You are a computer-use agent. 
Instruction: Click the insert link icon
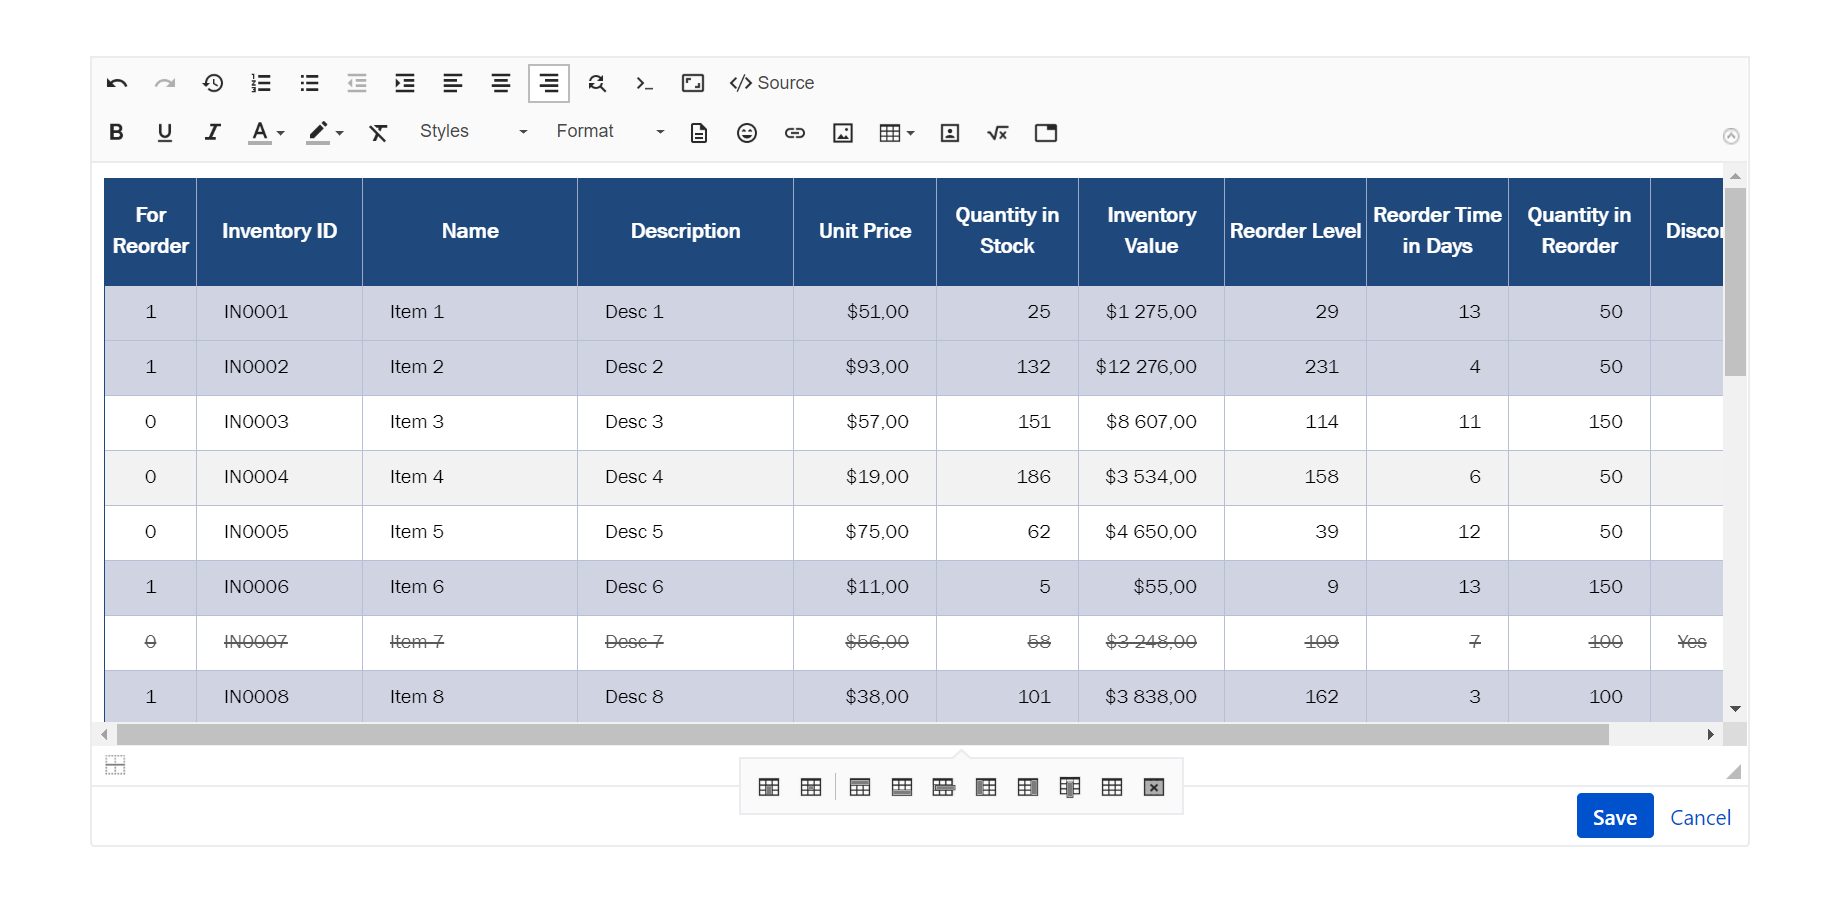[795, 133]
